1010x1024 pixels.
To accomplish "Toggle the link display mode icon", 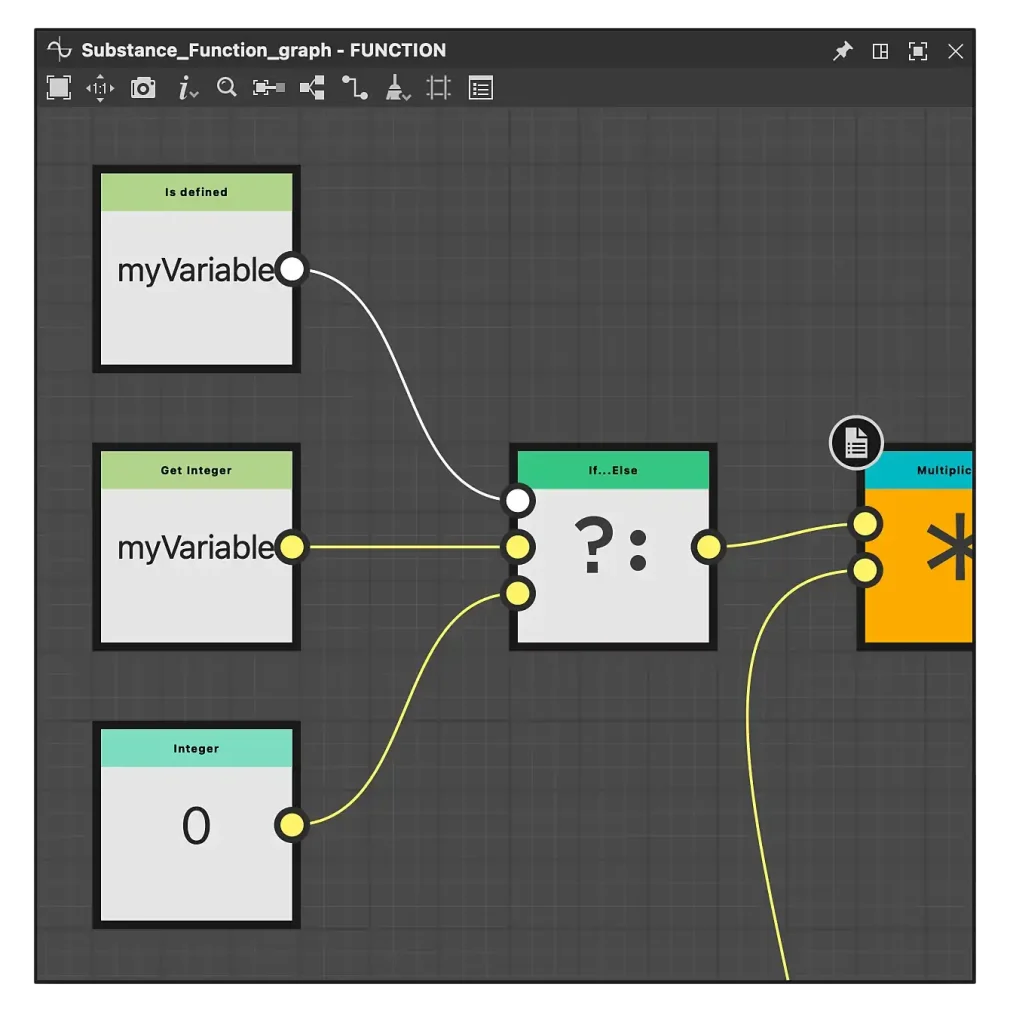I will (355, 89).
